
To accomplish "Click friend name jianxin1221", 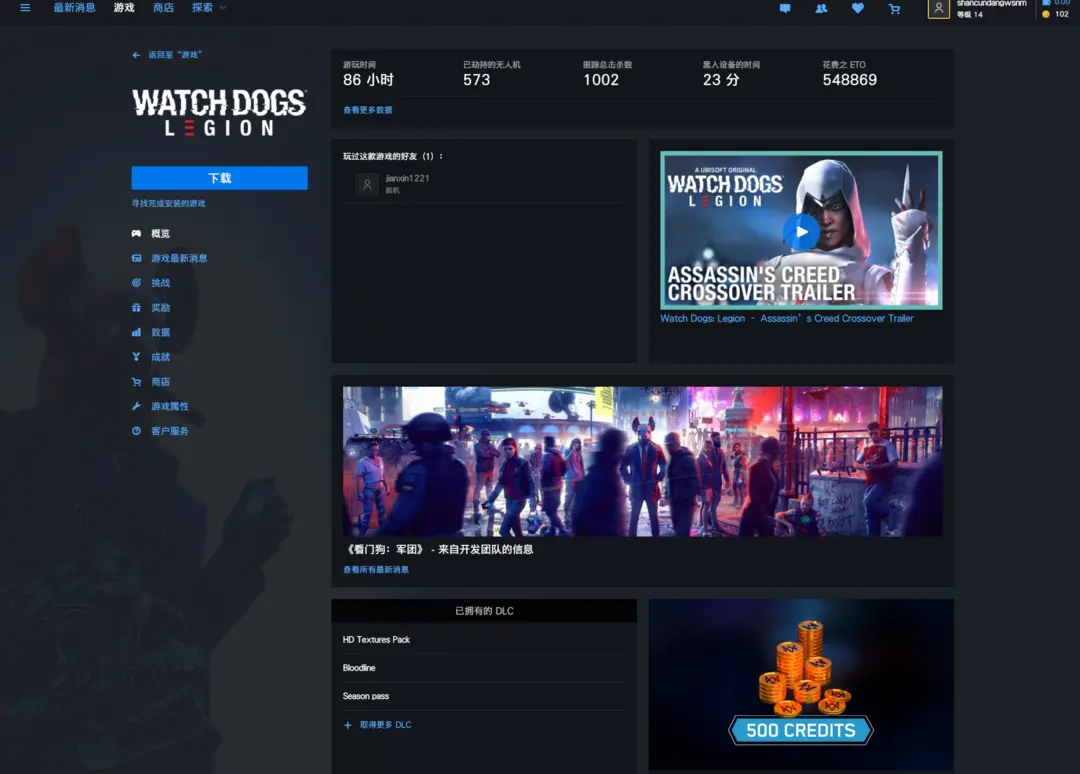I will pos(407,178).
